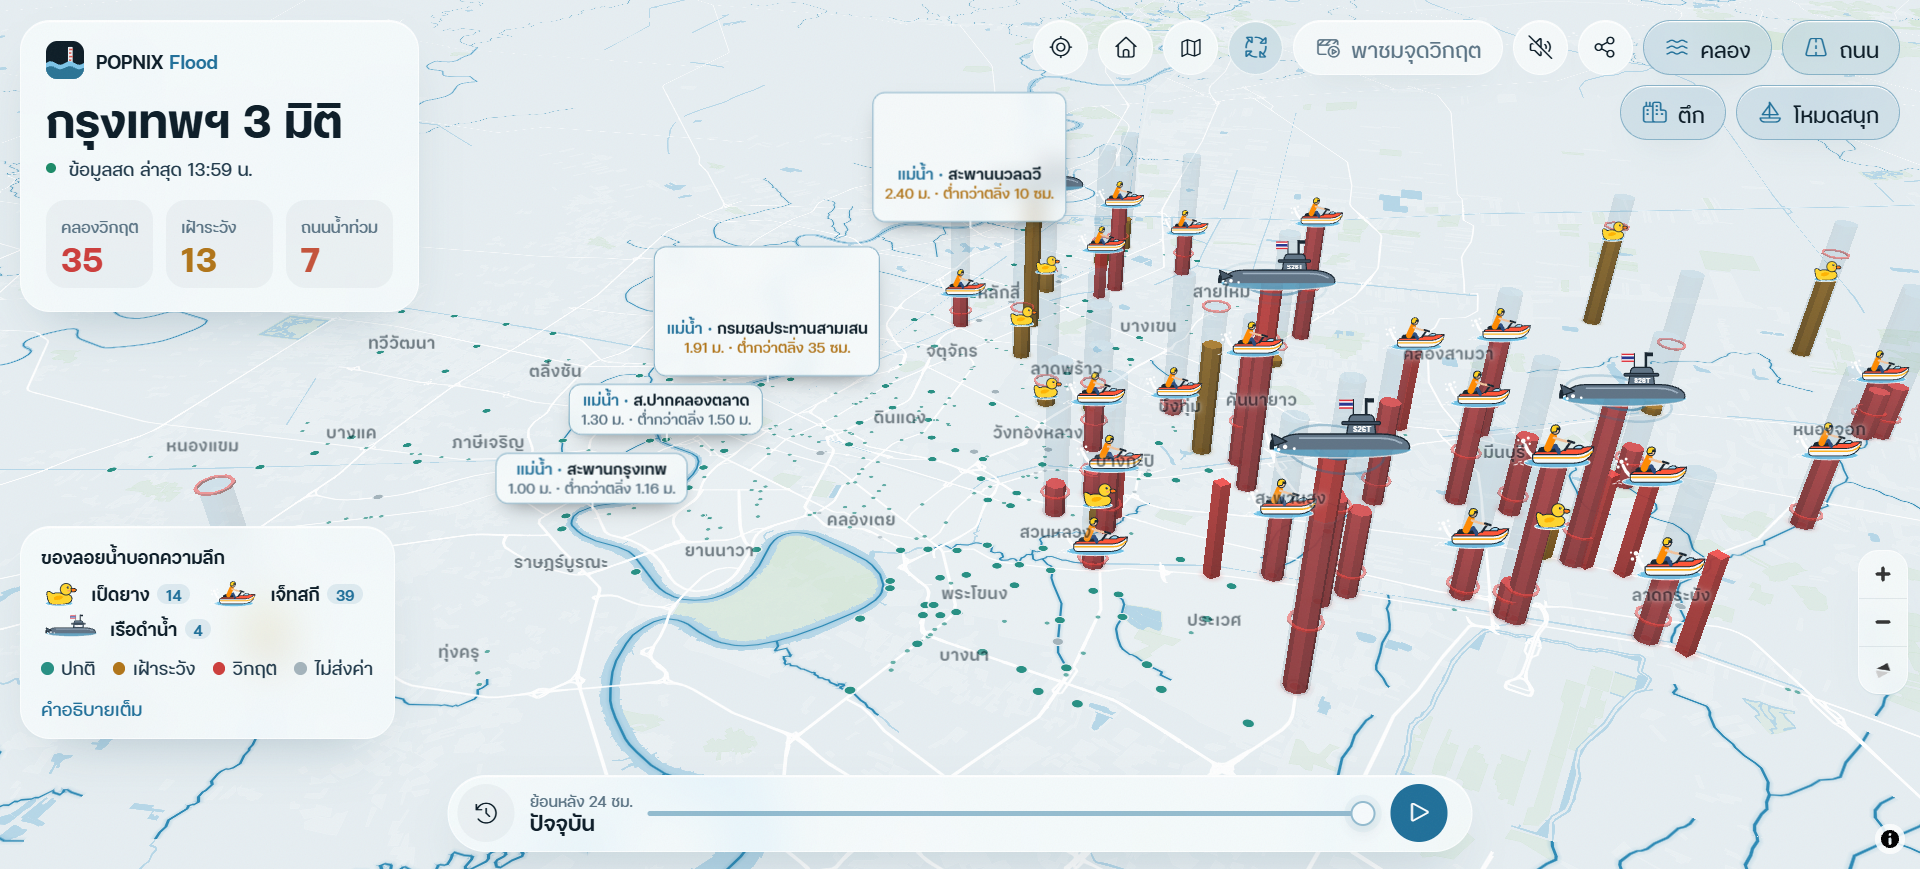Click the history clock icon on timeline

[486, 813]
